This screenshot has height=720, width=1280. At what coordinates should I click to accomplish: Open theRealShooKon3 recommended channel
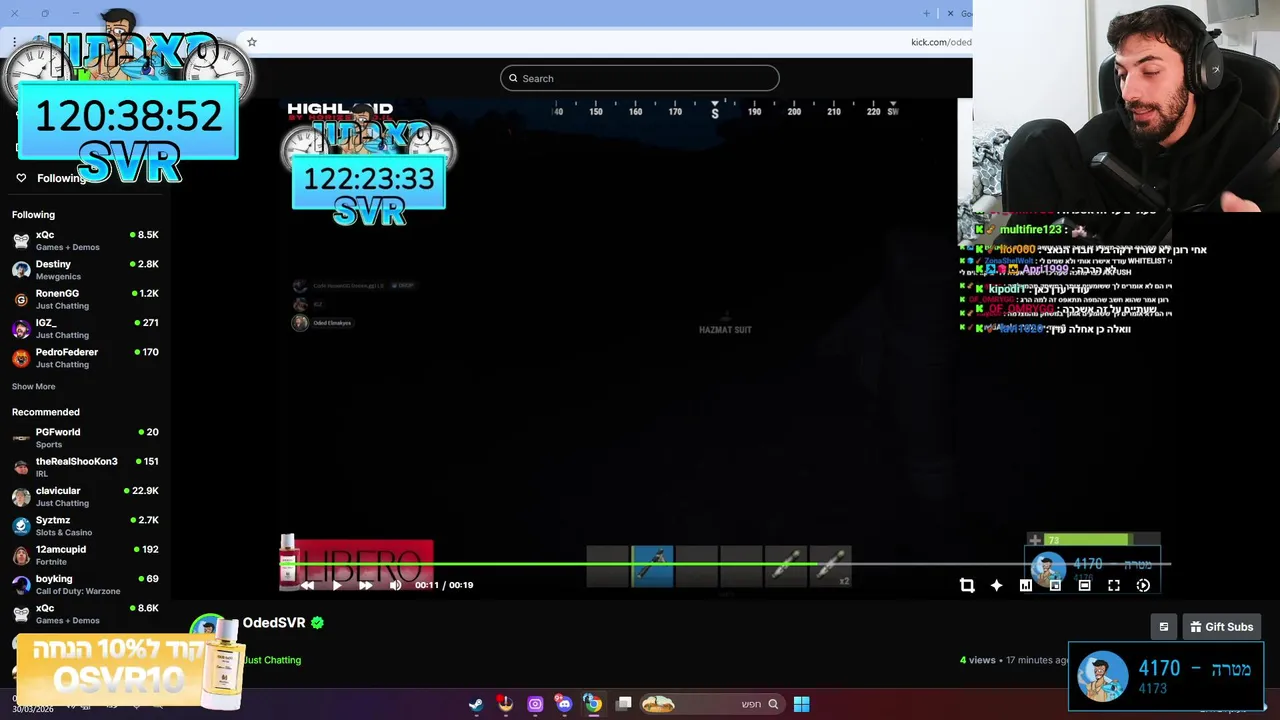point(85,467)
